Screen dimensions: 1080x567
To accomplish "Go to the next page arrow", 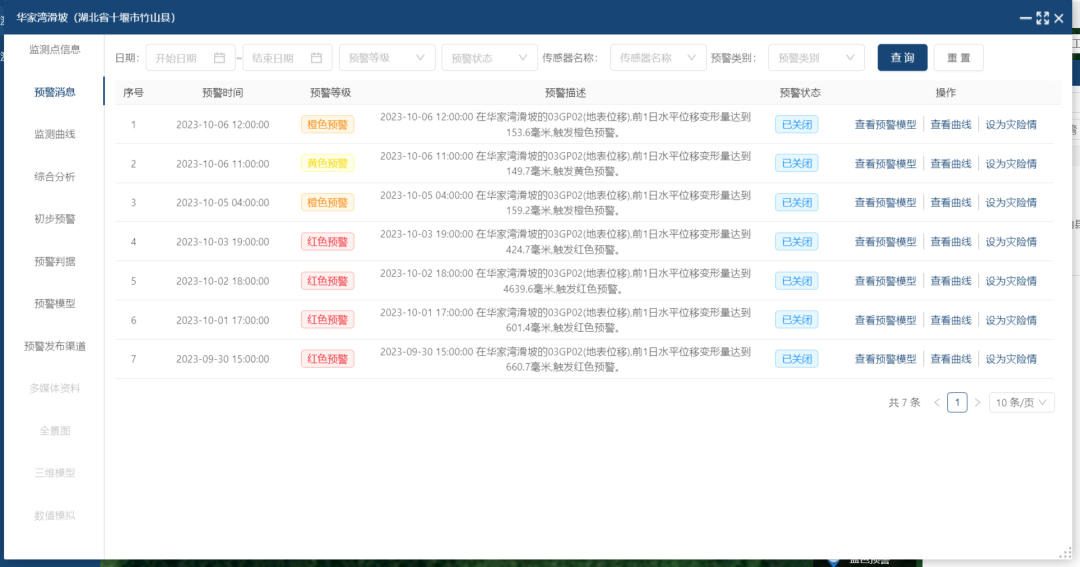I will click(x=977, y=402).
